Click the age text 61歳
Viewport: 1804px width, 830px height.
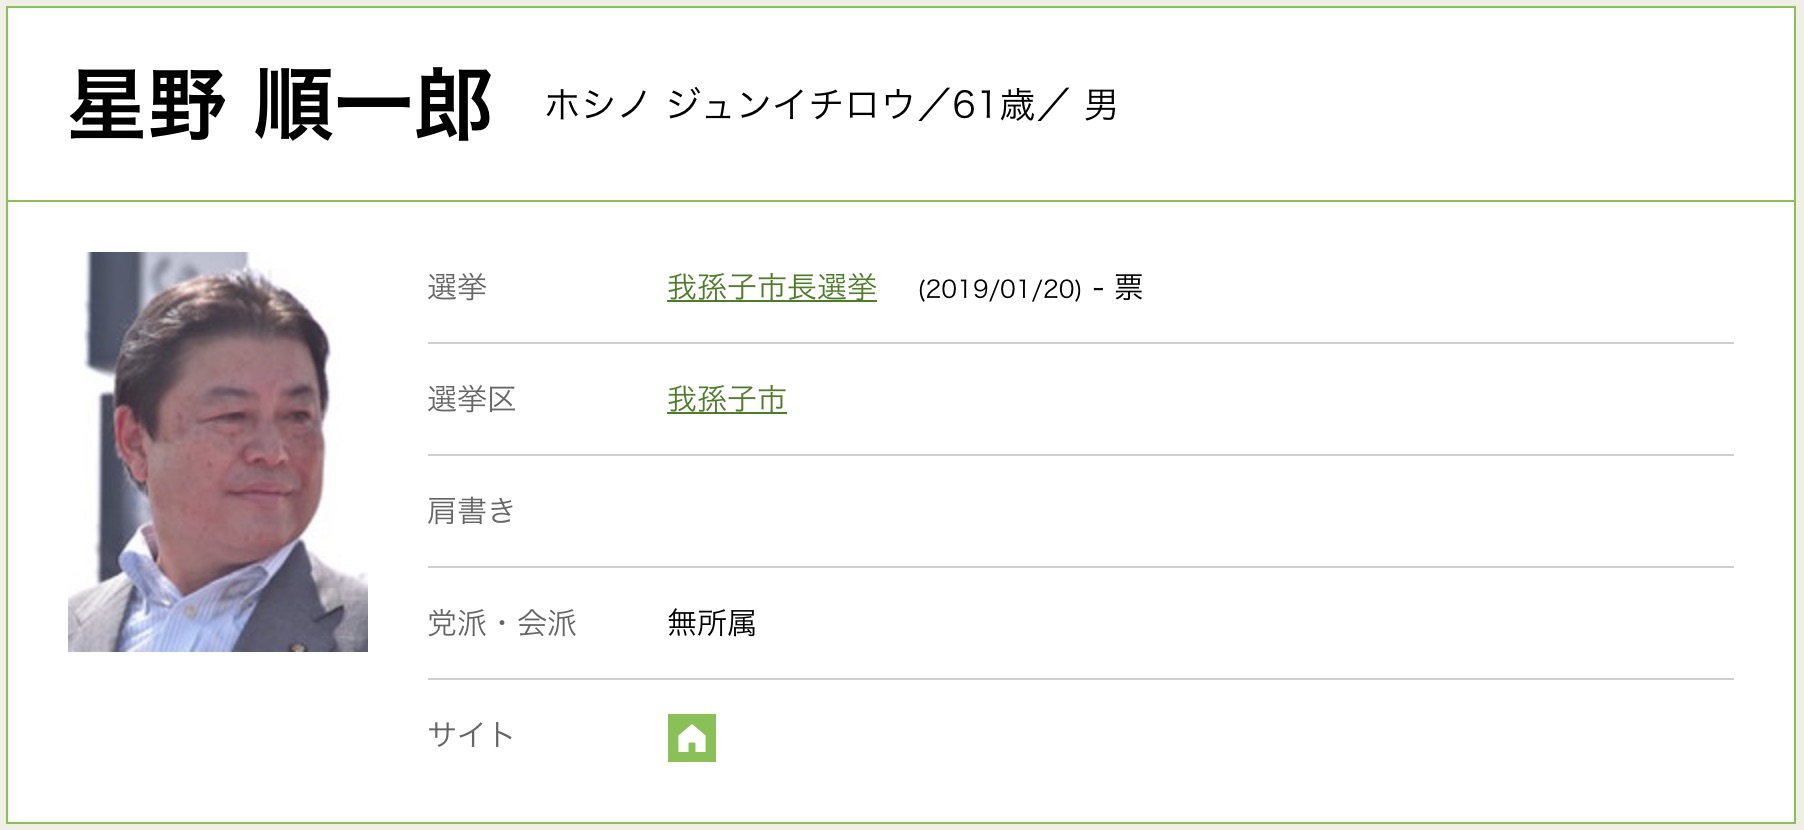tap(994, 105)
